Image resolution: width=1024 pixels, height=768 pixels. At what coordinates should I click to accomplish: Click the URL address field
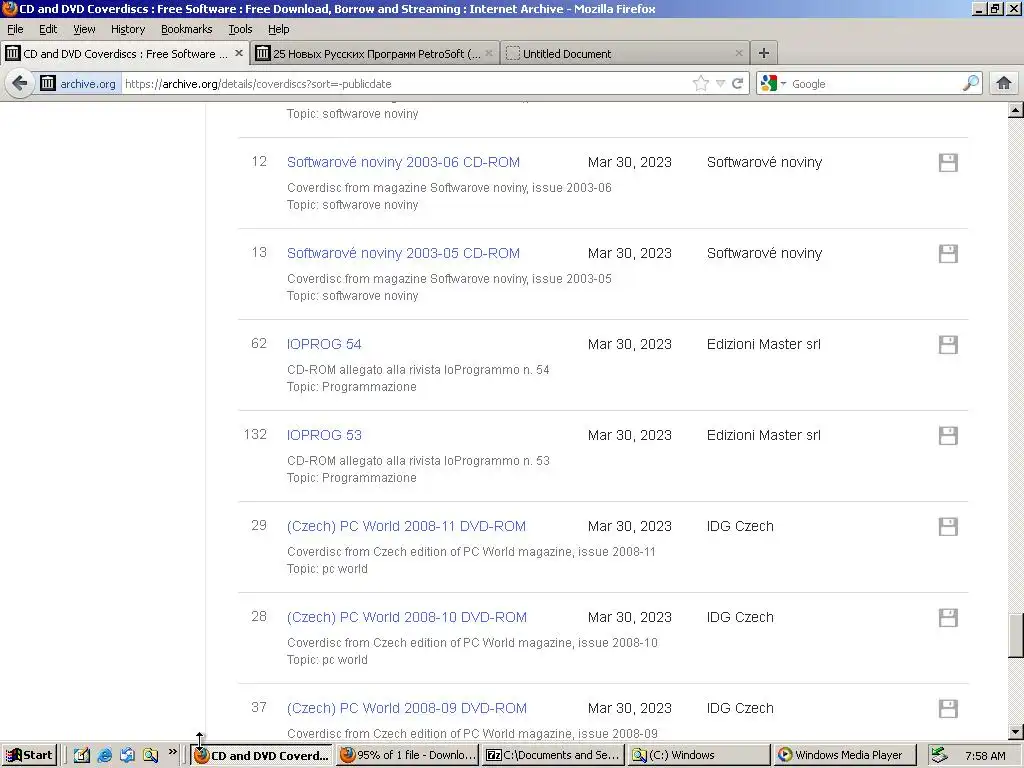(x=405, y=84)
